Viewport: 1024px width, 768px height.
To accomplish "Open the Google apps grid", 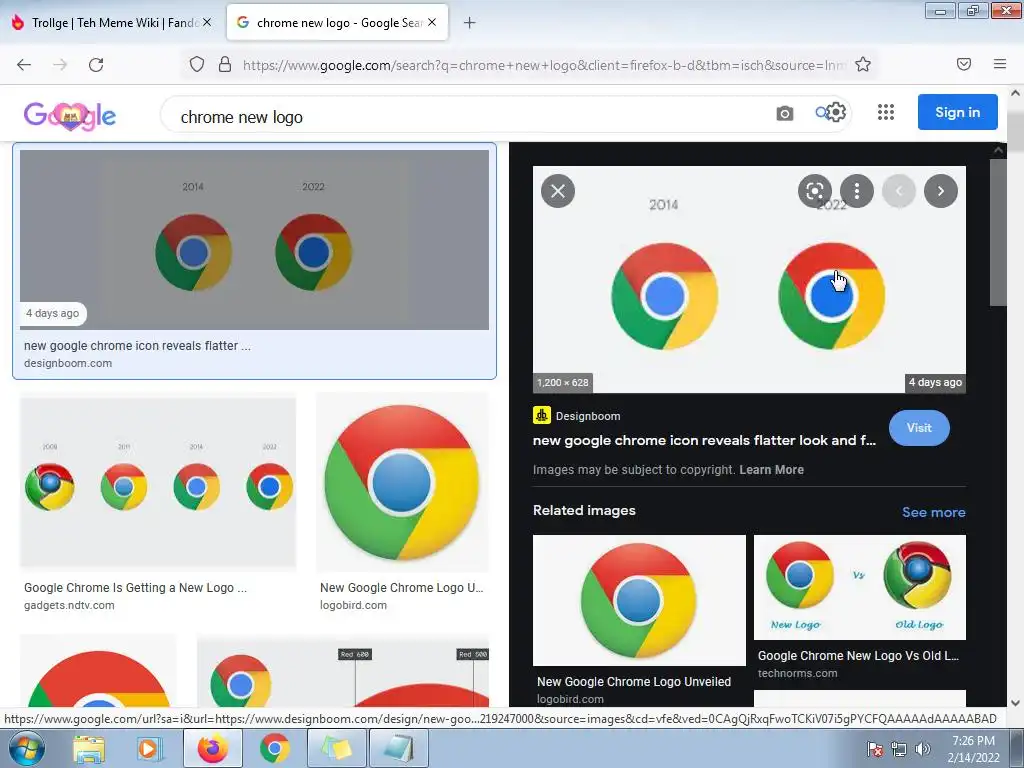I will coord(886,112).
